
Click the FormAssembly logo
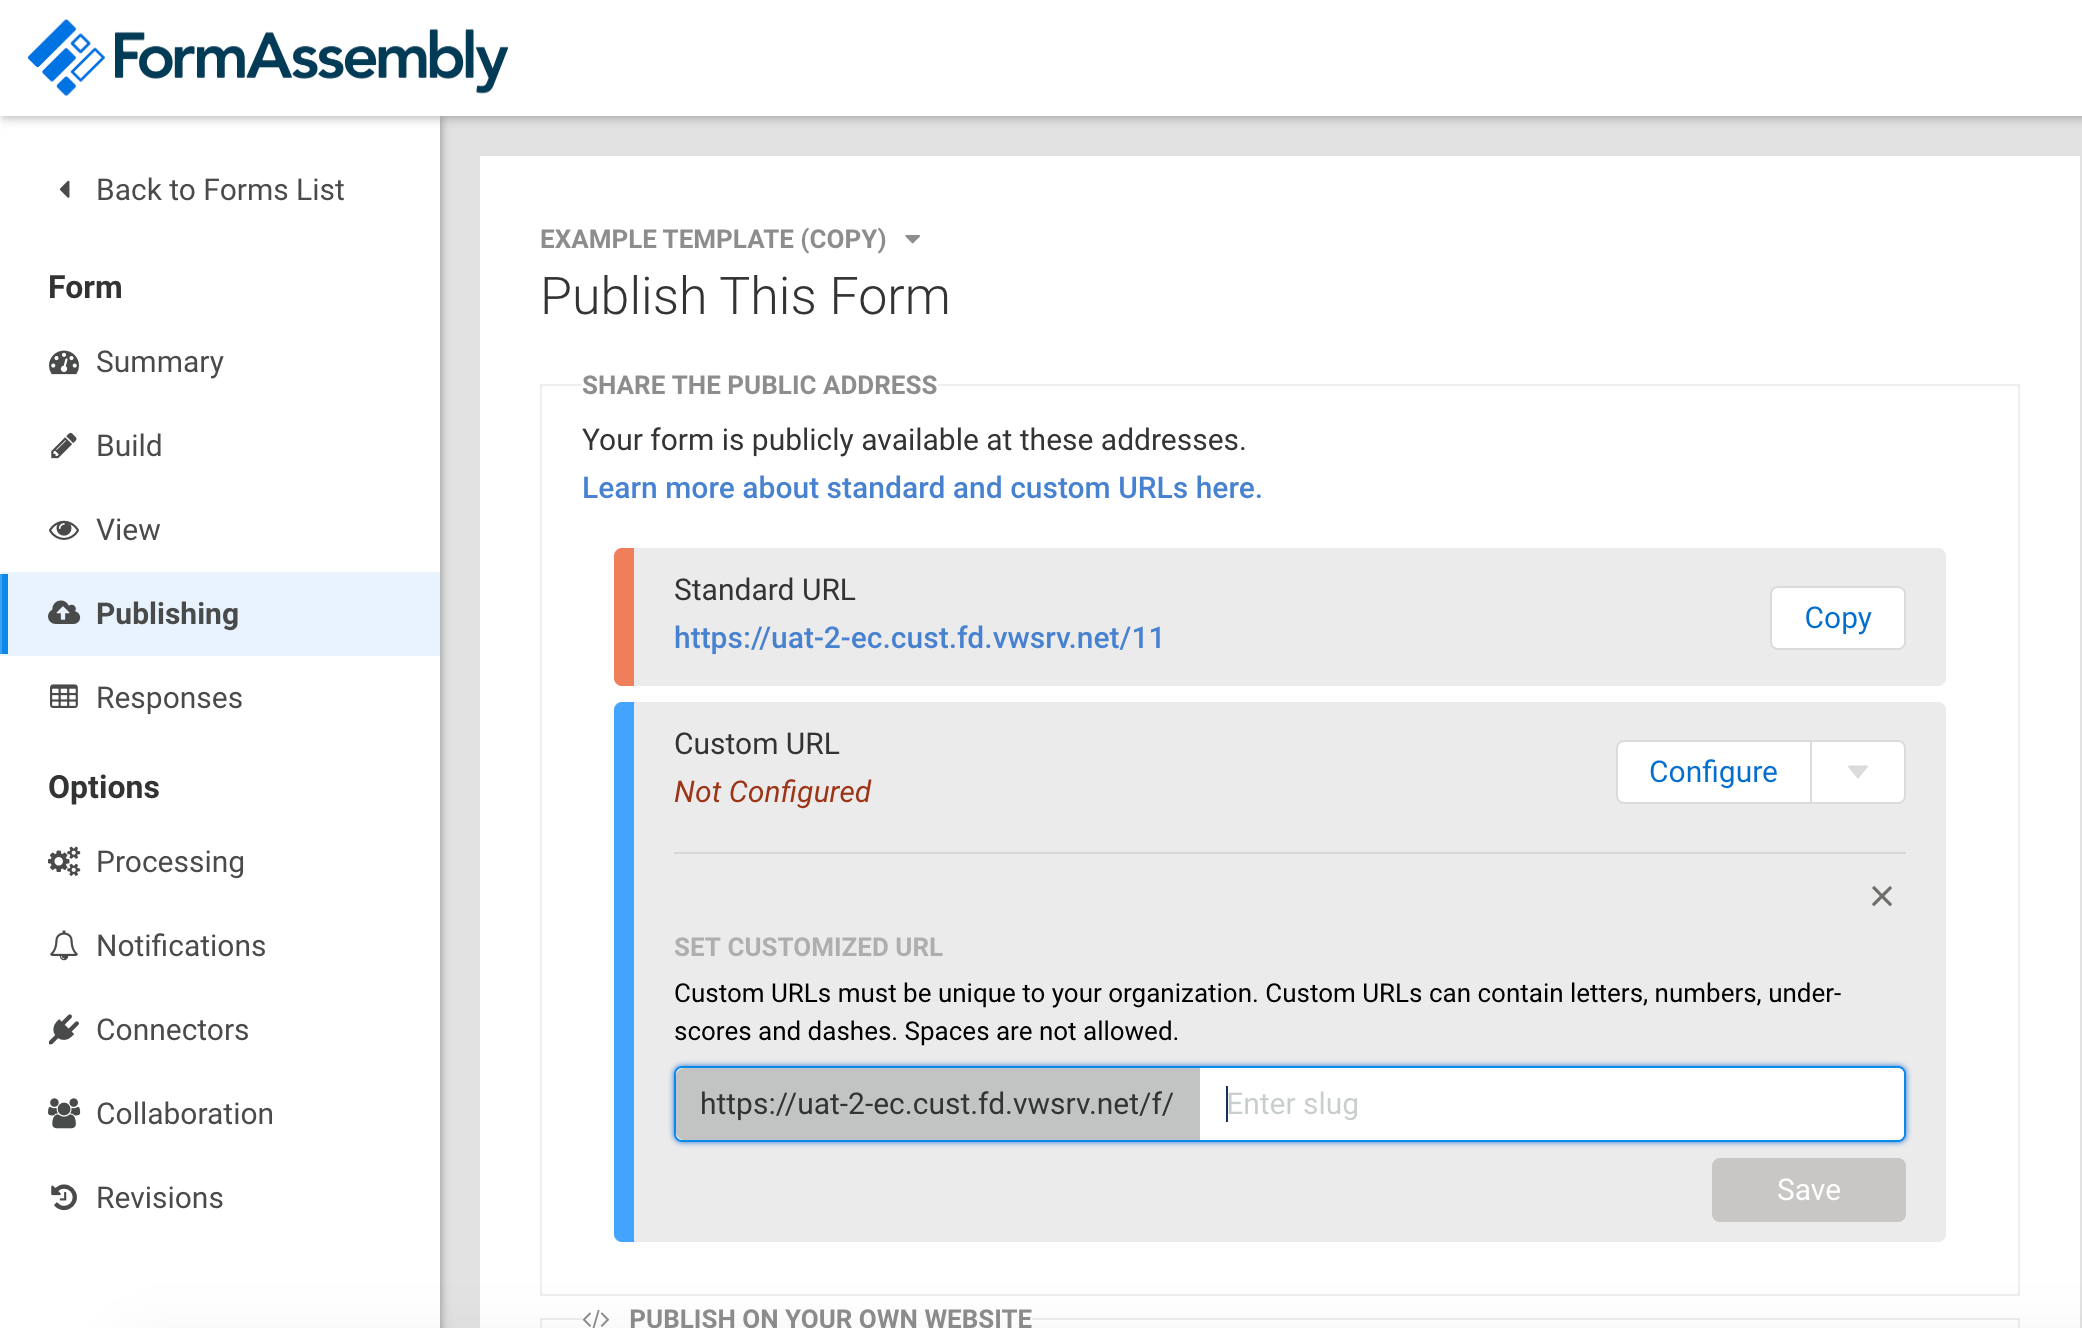pyautogui.click(x=268, y=58)
